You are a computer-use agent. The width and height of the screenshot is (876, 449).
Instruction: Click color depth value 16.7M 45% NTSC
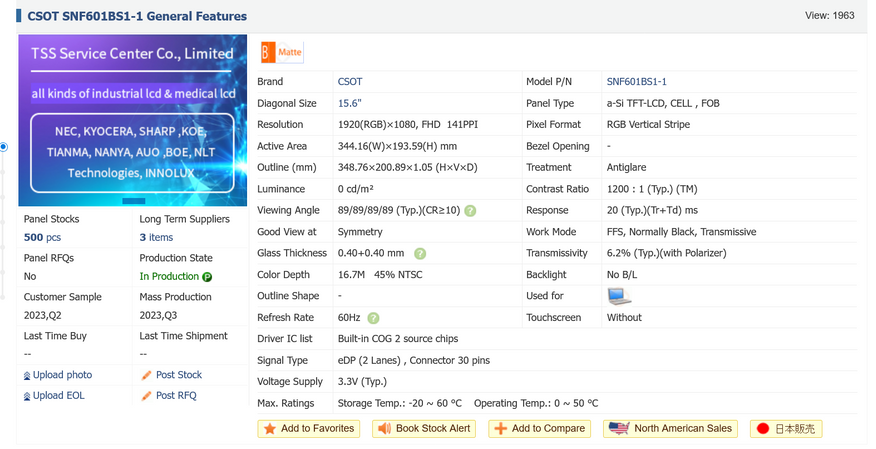tap(380, 275)
